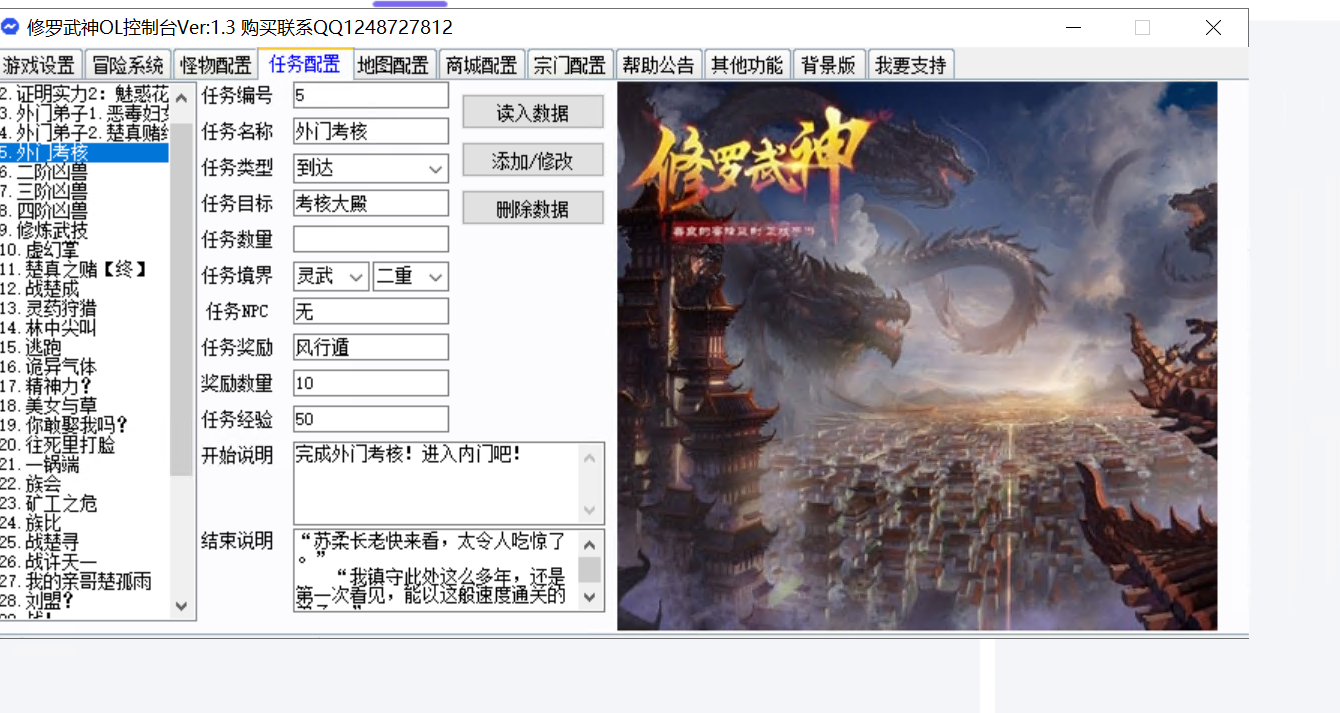This screenshot has height=713, width=1340.
Task: Click the 读入数据 button
Action: click(x=532, y=113)
